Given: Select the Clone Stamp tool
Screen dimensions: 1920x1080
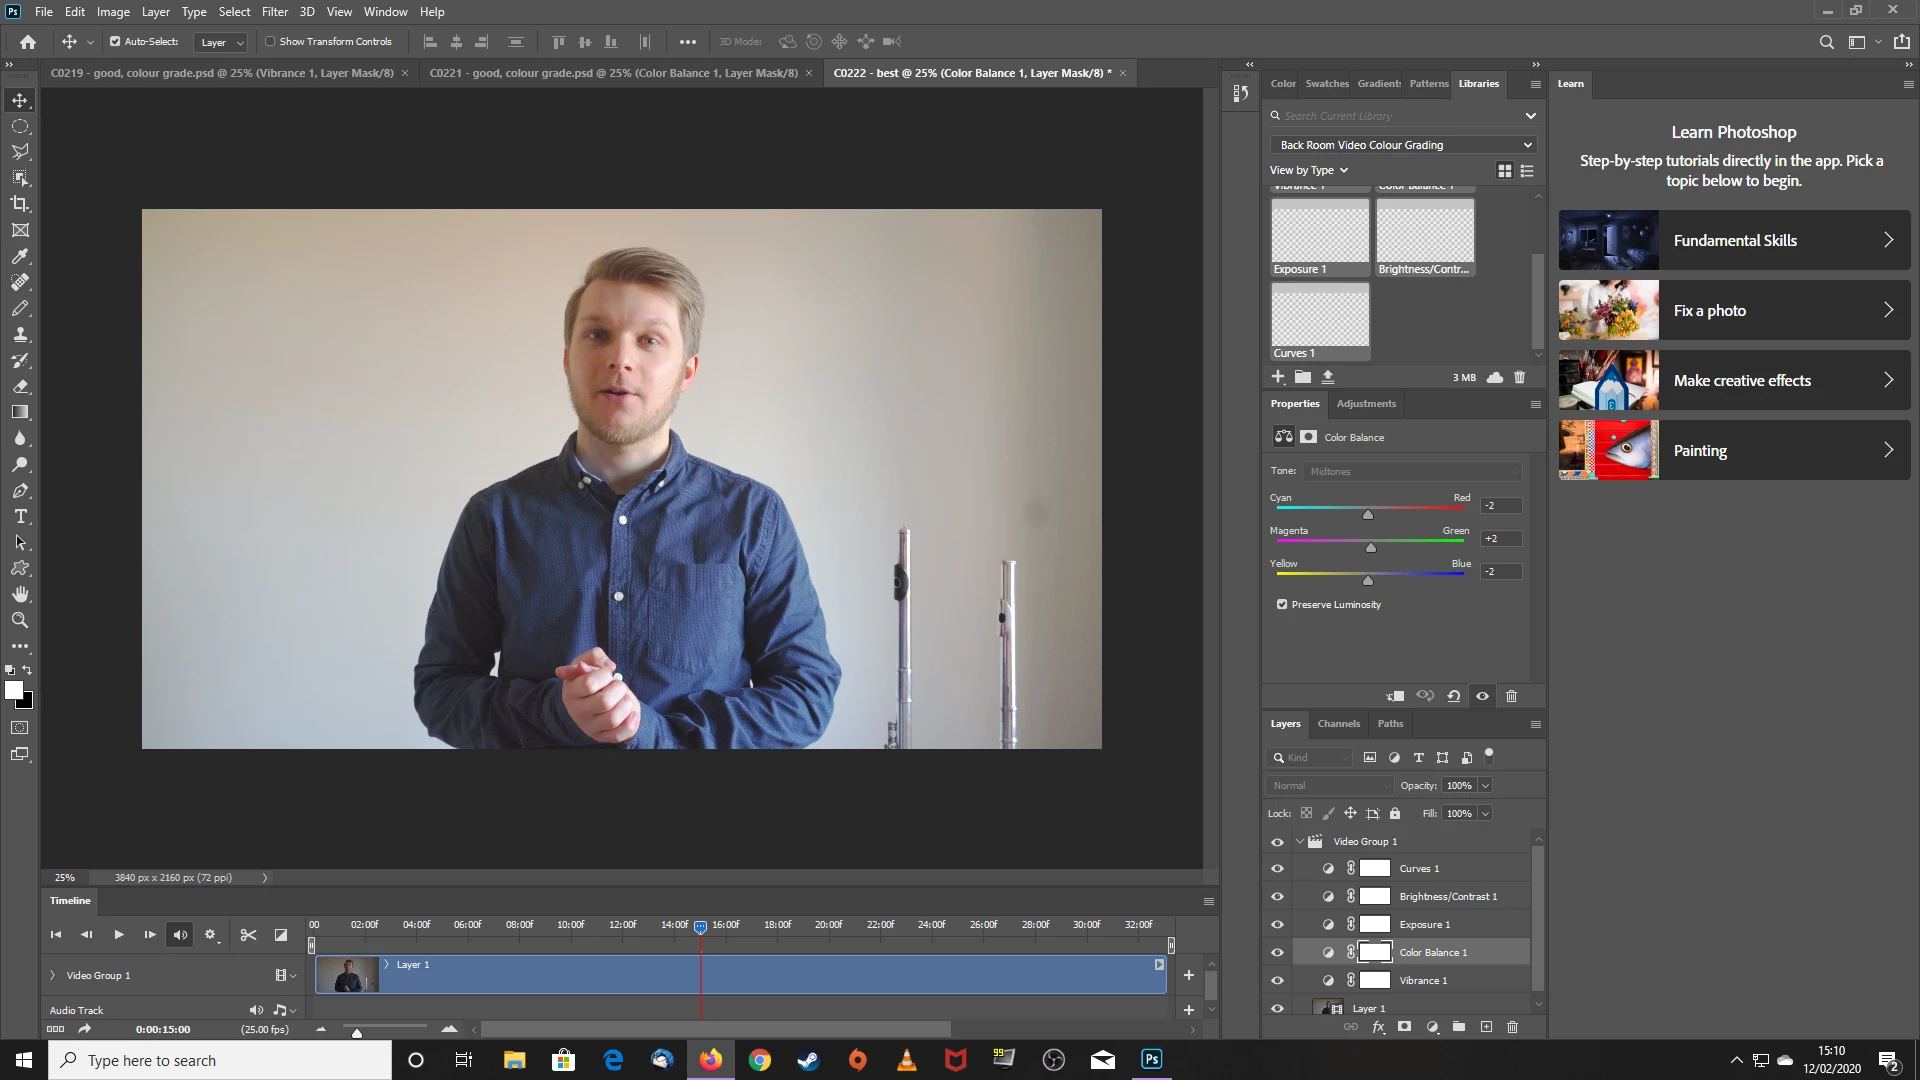Looking at the screenshot, I should coord(20,335).
